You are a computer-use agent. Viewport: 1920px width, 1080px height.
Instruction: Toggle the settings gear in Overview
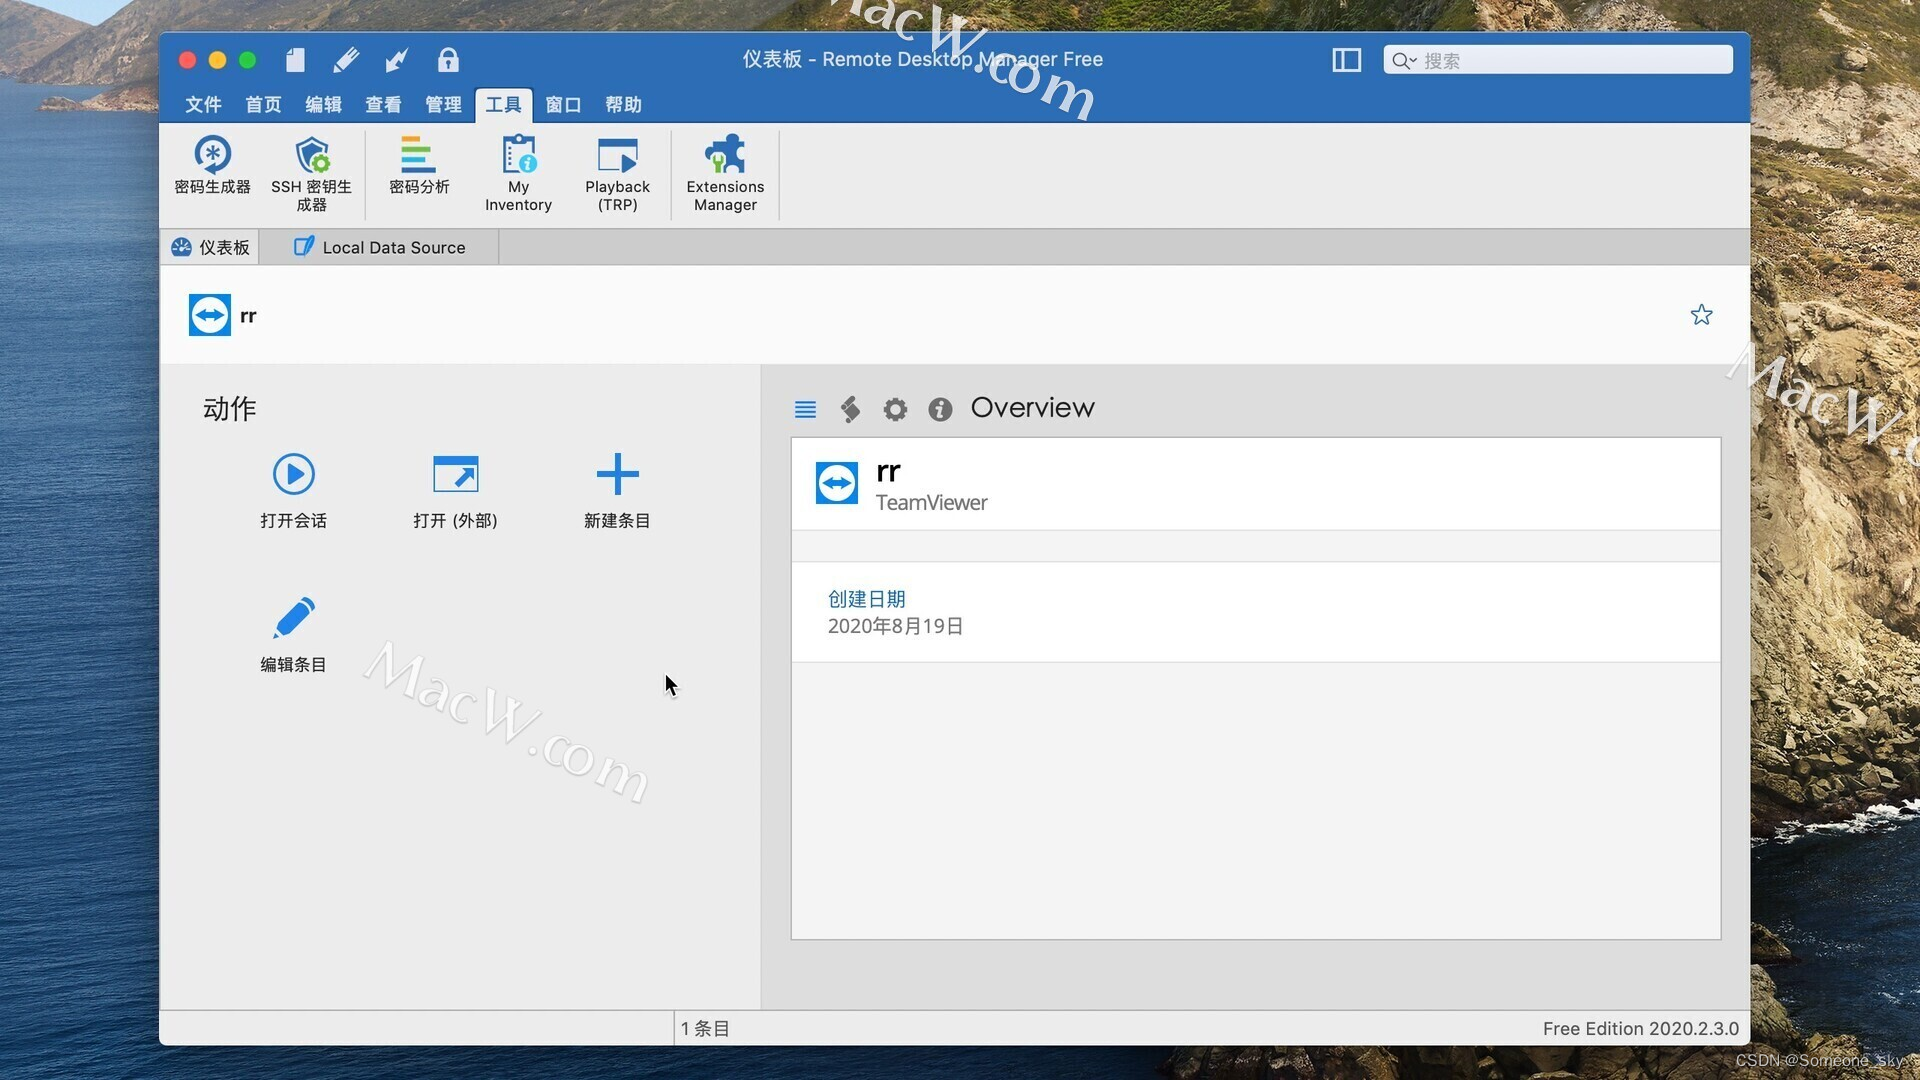coord(895,407)
